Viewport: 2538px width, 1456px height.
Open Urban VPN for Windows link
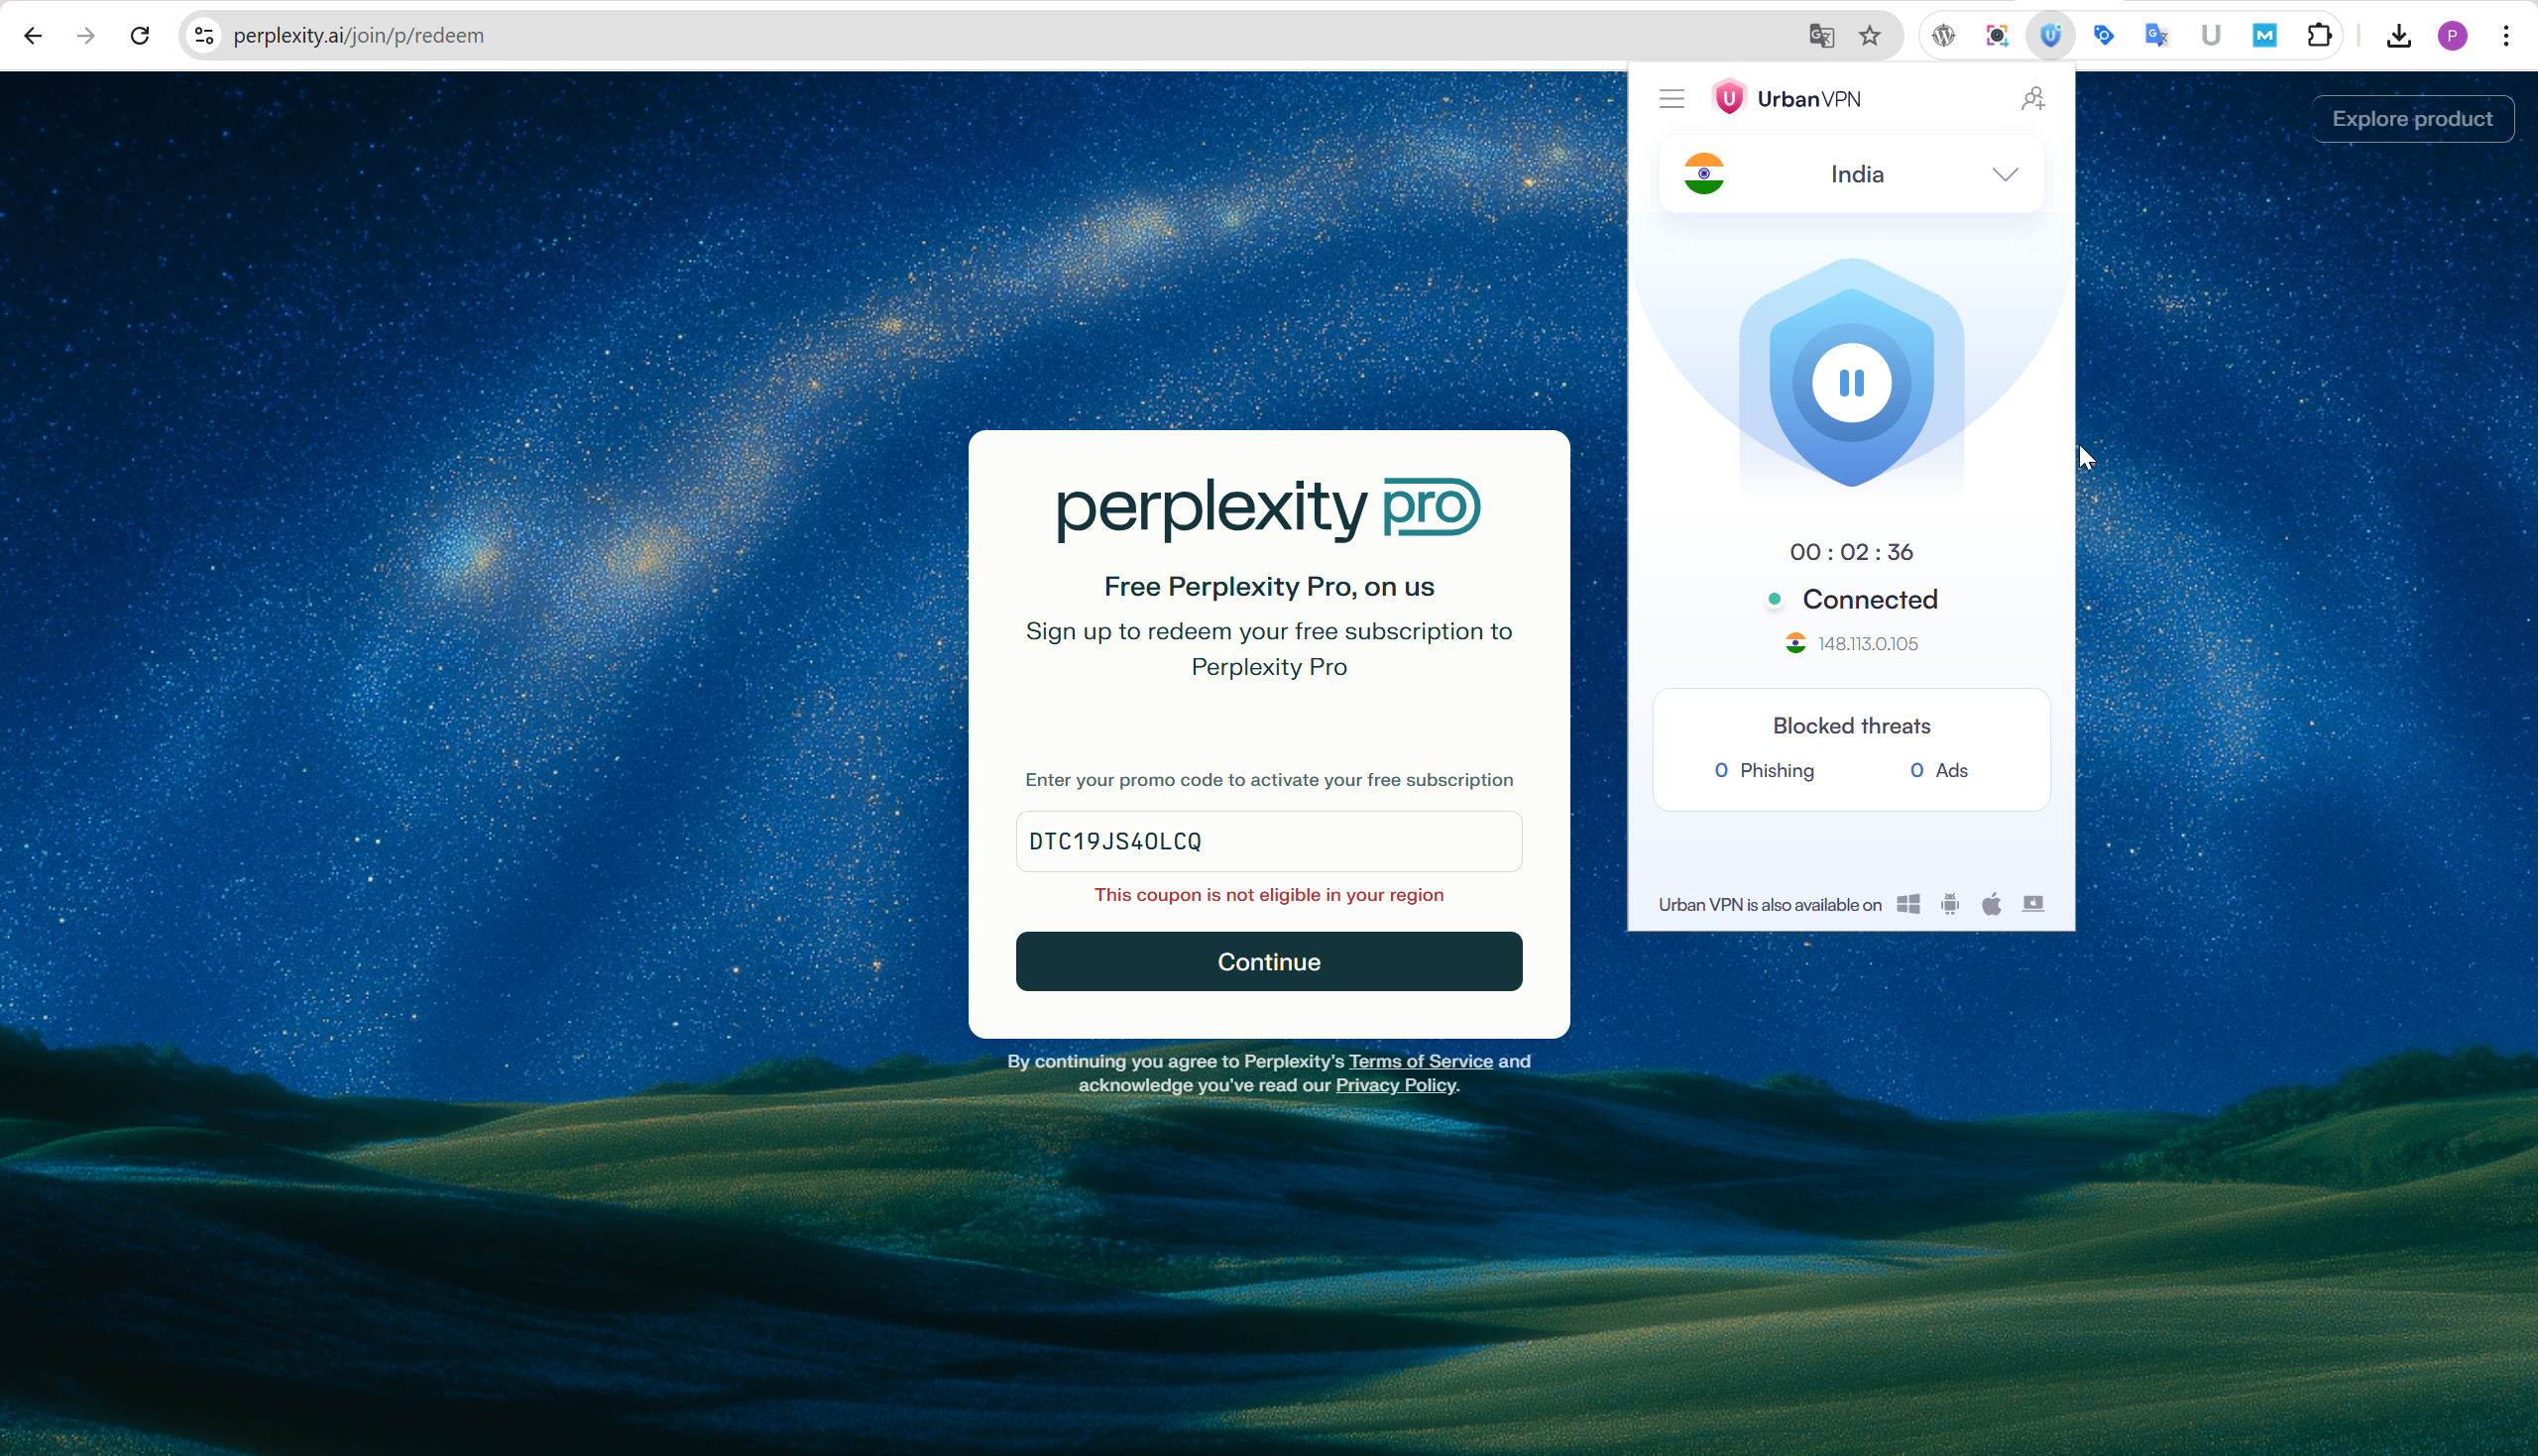(x=1908, y=904)
